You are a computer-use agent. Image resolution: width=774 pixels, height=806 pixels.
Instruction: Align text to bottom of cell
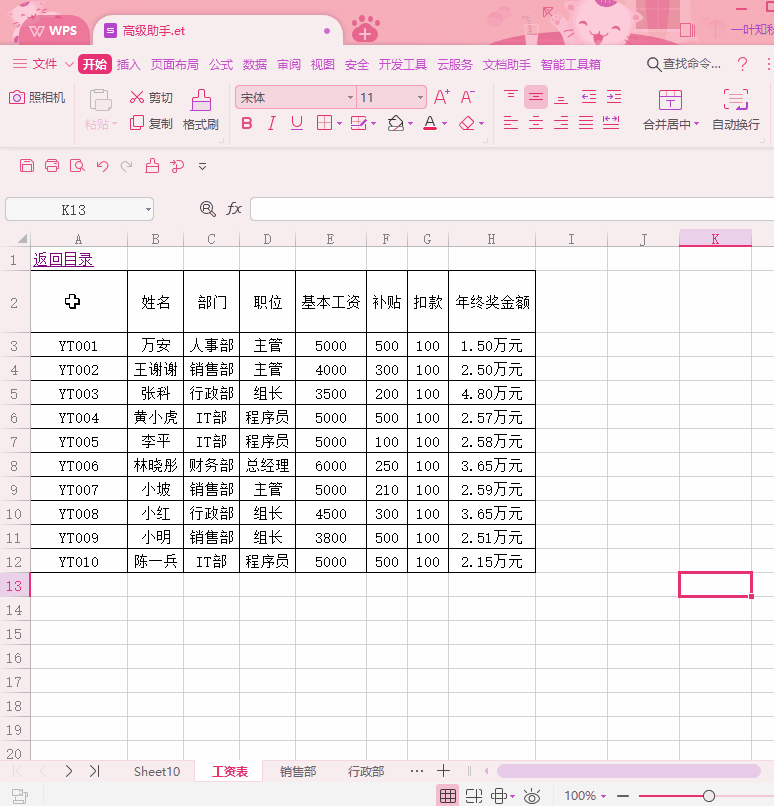click(x=561, y=98)
